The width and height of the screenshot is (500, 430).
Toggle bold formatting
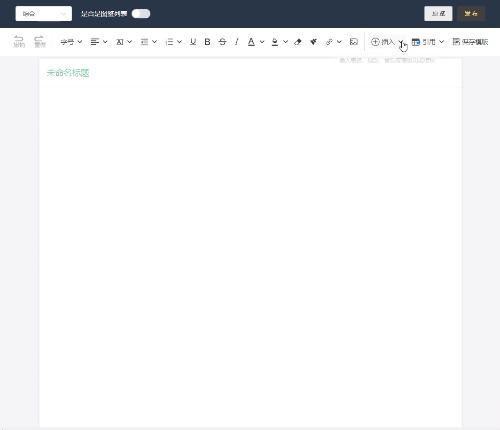(x=207, y=42)
